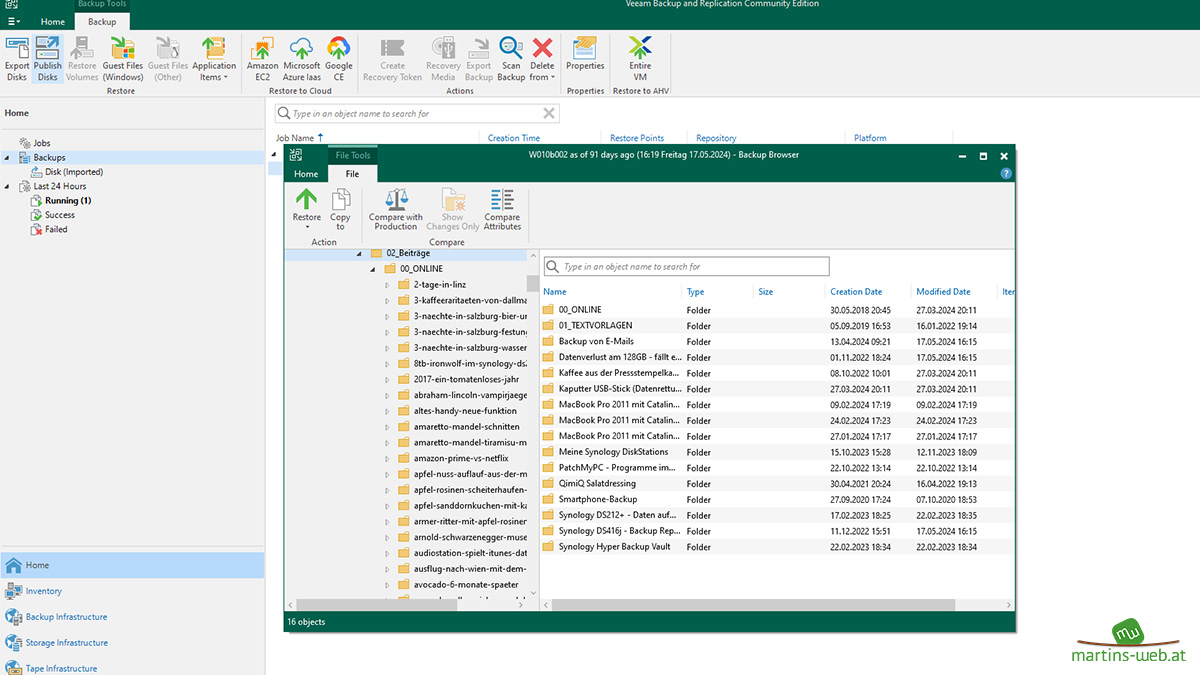
Task: Expand the amazon-prime-vs-netflix folder
Action: coord(388,458)
